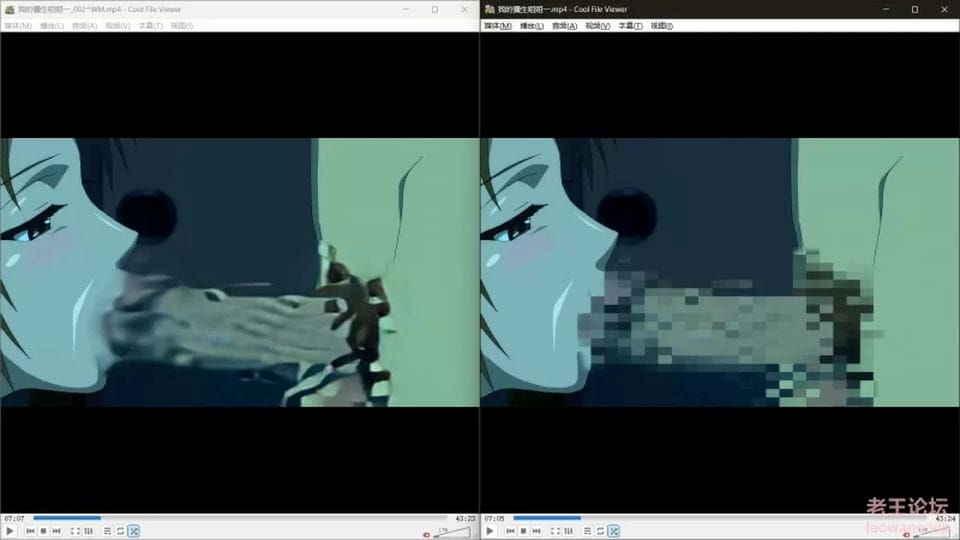960x540 pixels.
Task: Play video in the right player window
Action: point(489,531)
